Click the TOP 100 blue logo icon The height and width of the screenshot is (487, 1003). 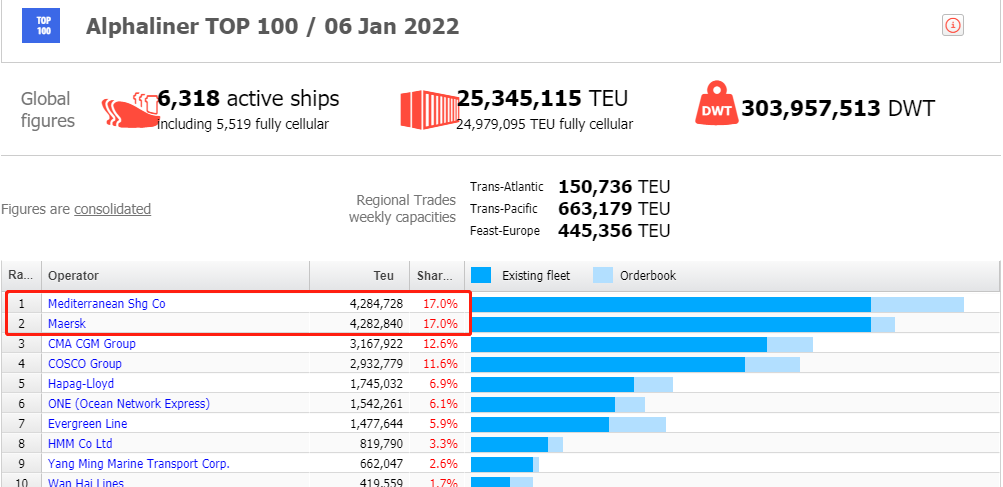(41, 26)
